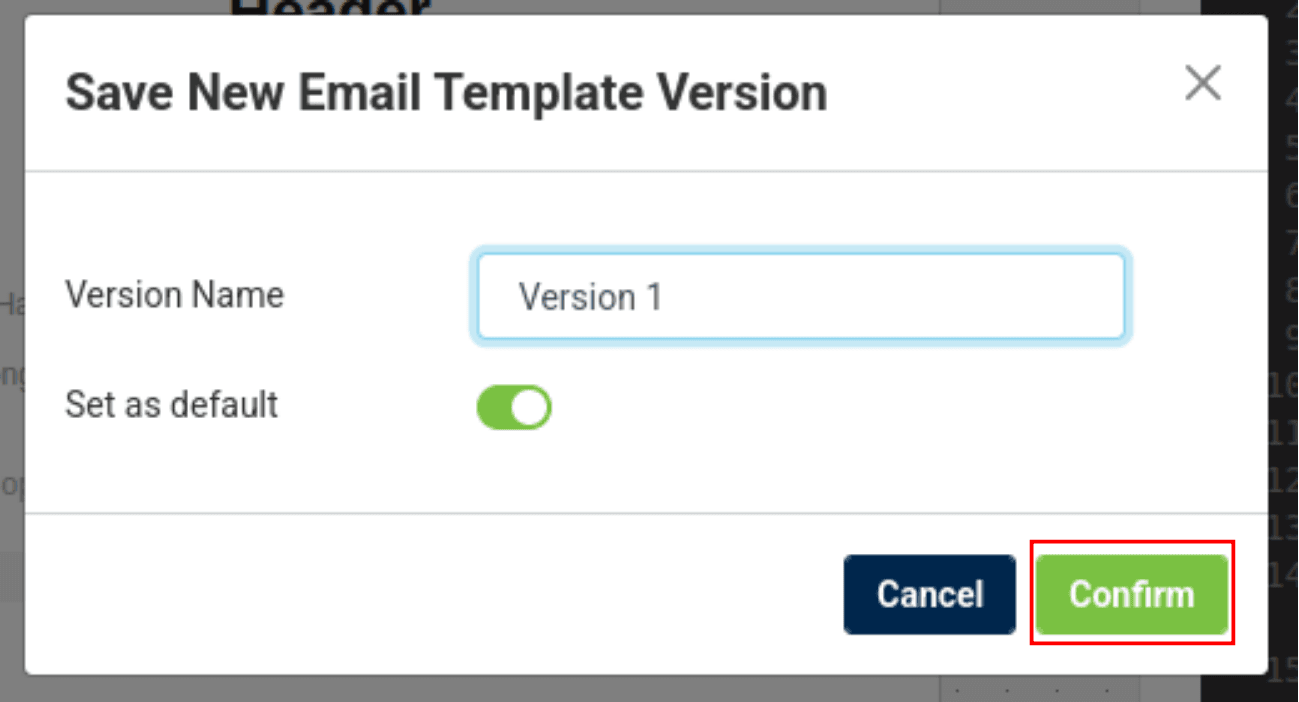Confirm saving the new template version
This screenshot has width=1299, height=702.
[x=1132, y=594]
